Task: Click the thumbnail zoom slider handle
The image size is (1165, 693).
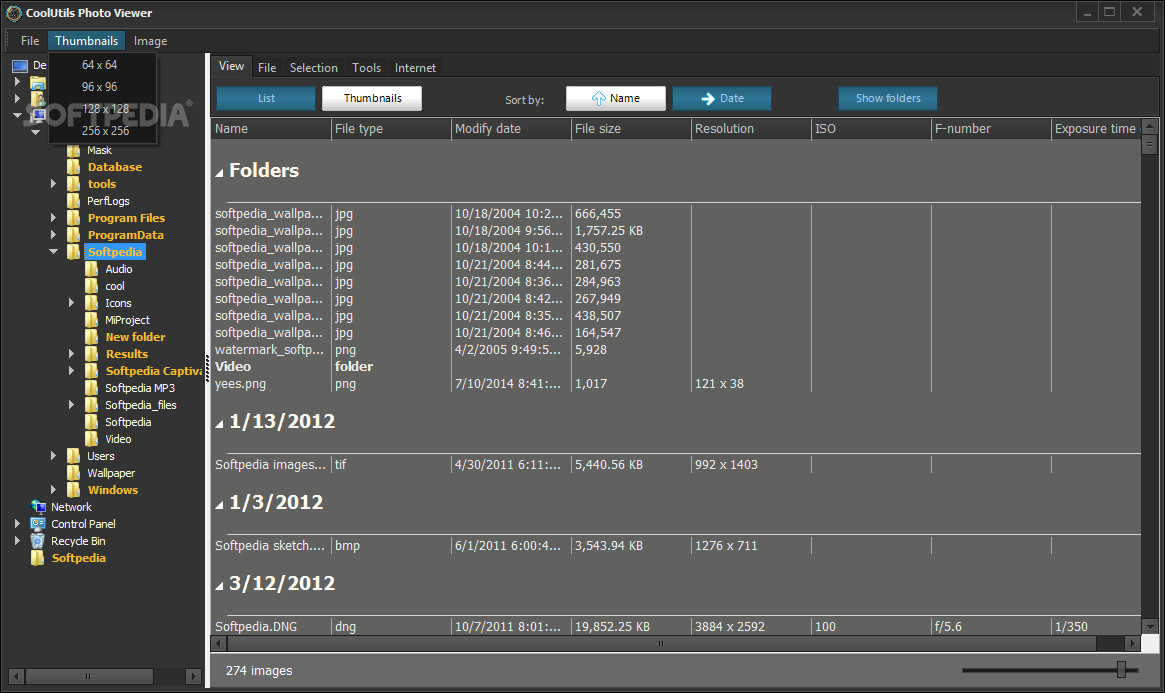Action: pos(1121,670)
